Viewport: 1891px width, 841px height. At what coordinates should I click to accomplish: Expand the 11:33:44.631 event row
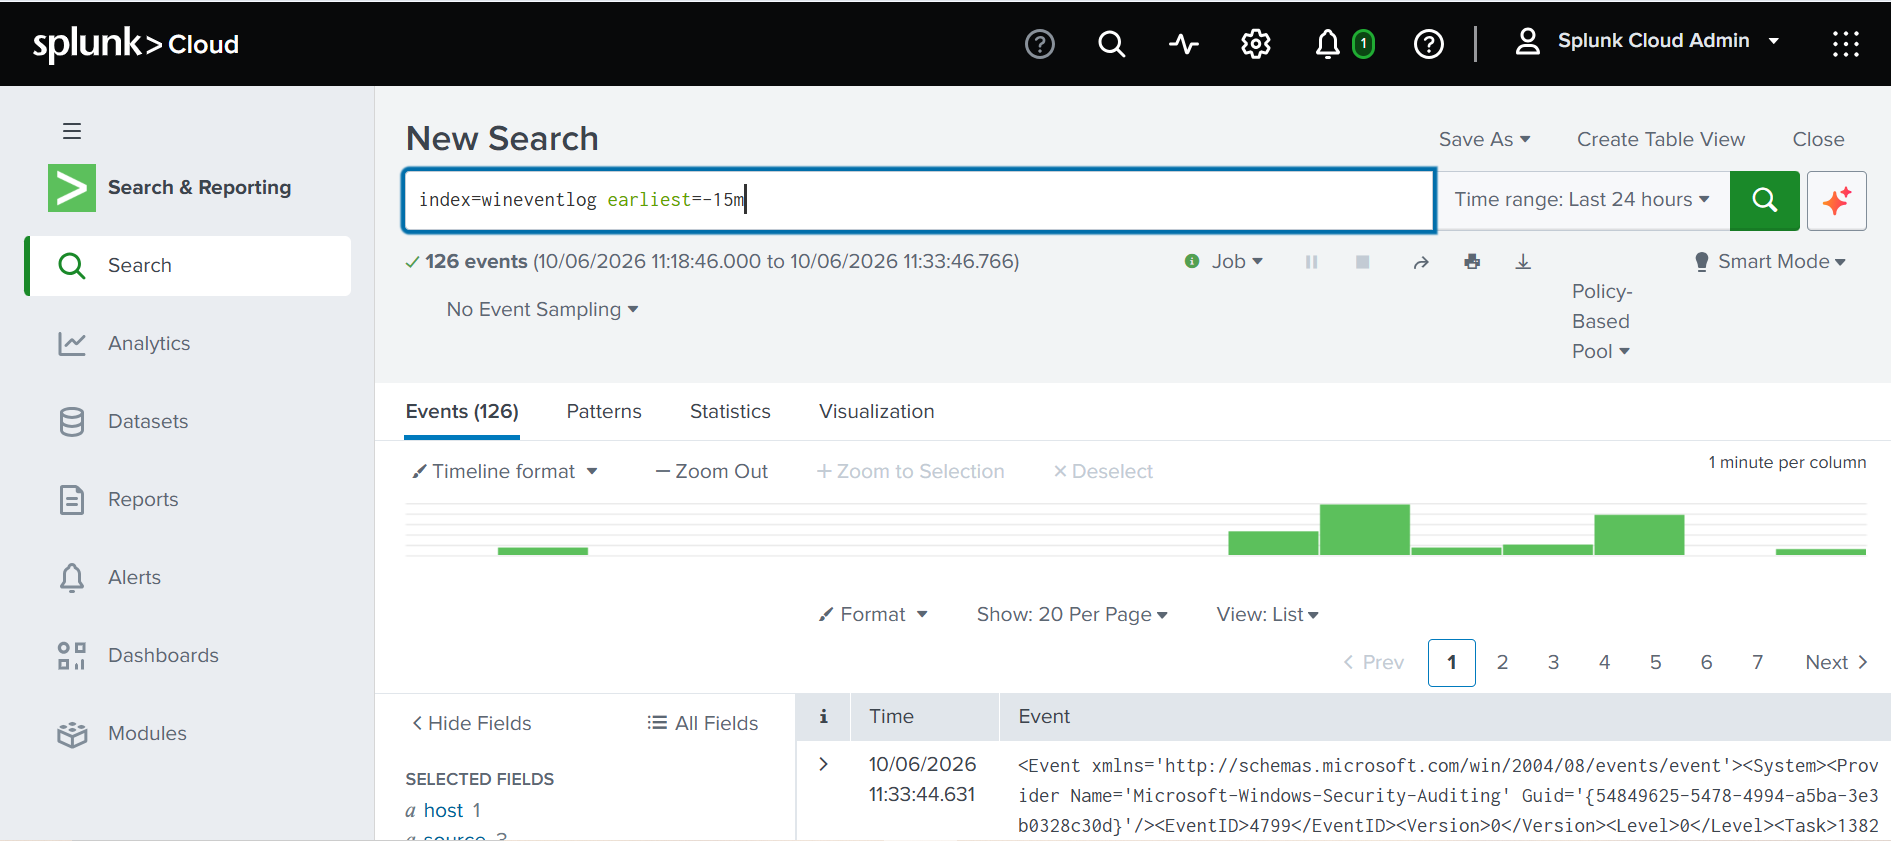click(x=823, y=764)
